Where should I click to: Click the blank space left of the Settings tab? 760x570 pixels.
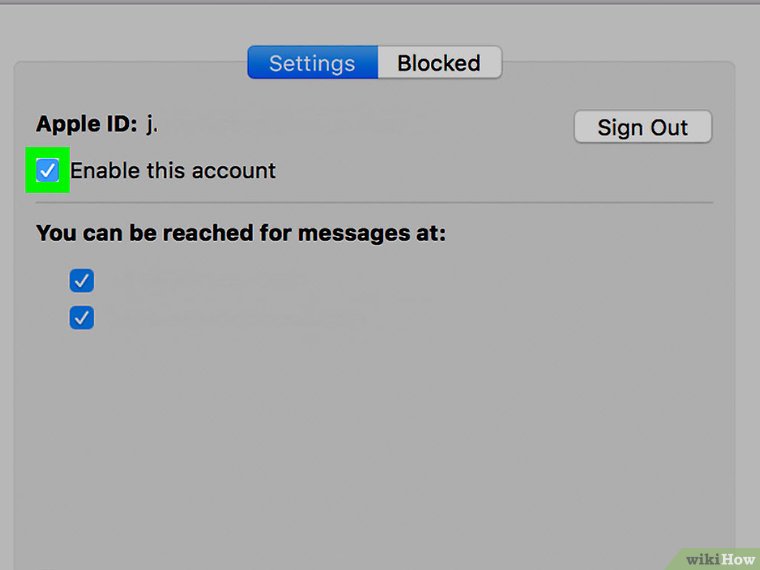[x=130, y=63]
